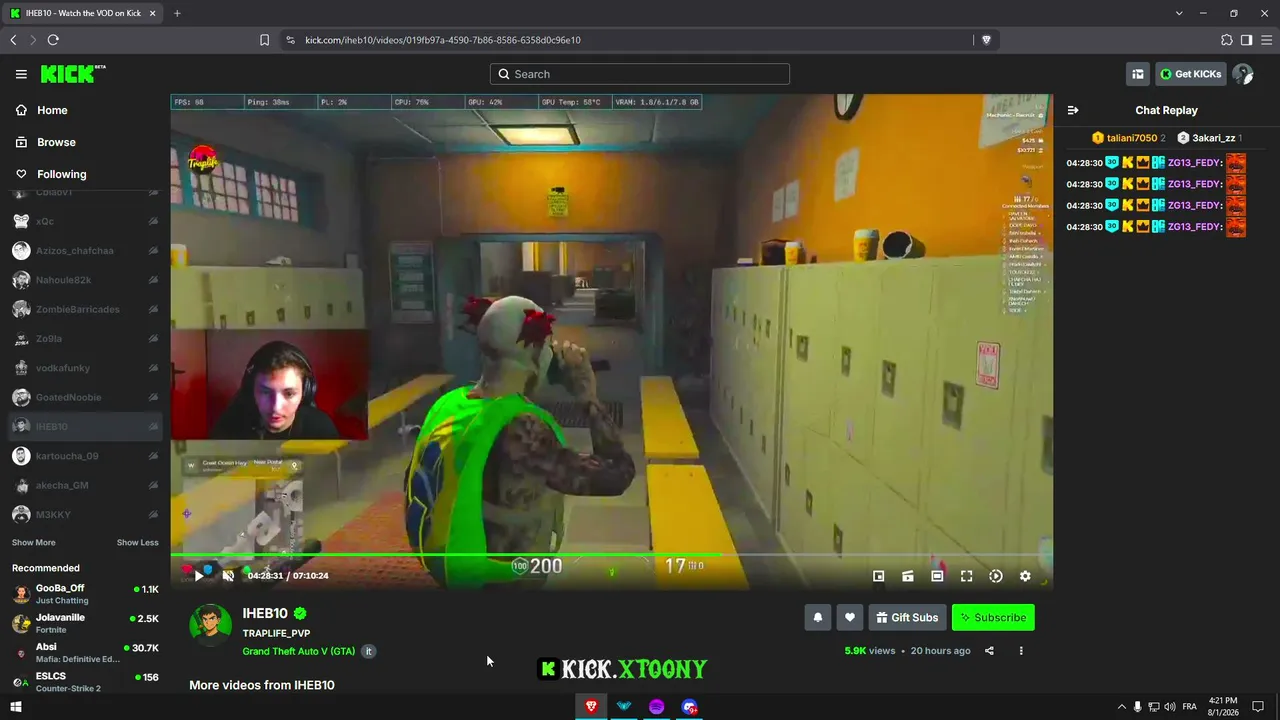This screenshot has height=720, width=1280.
Task: Open the VOD three-dot options menu
Action: click(1021, 651)
